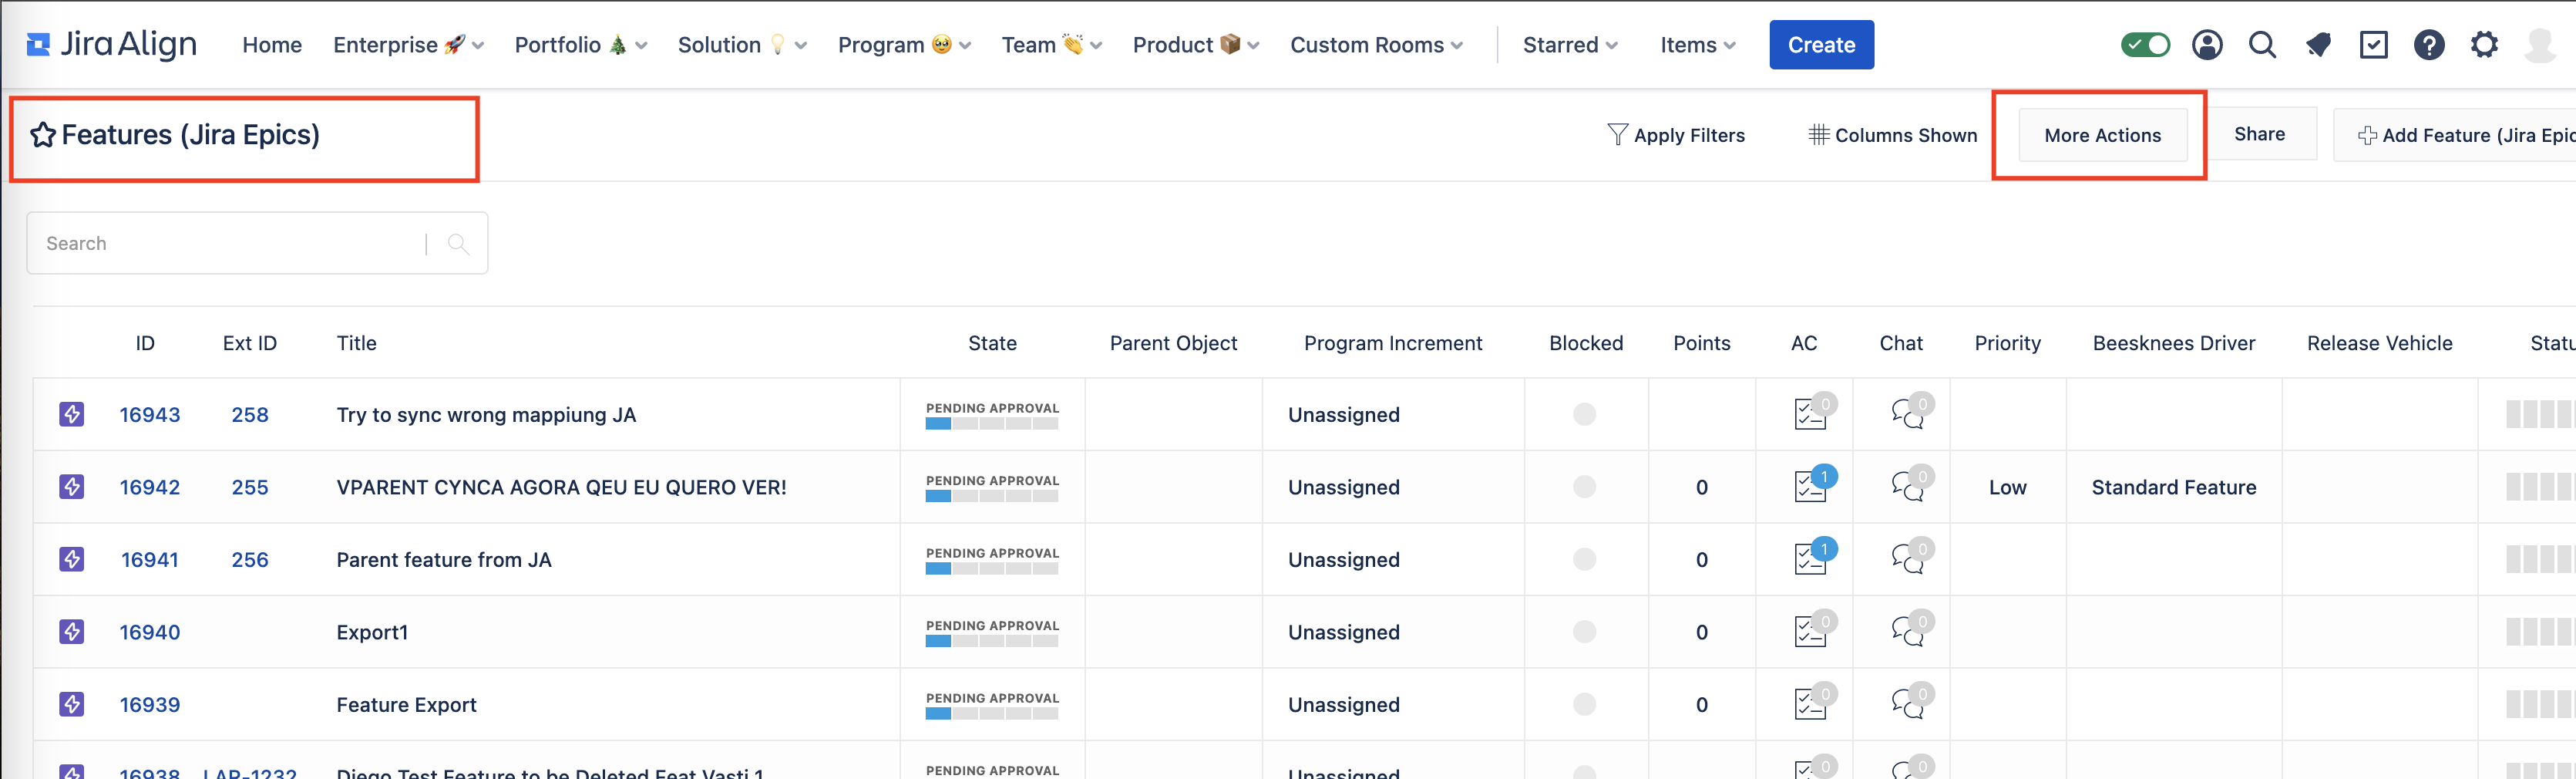Sort by the Priority column header

pyautogui.click(x=2007, y=343)
